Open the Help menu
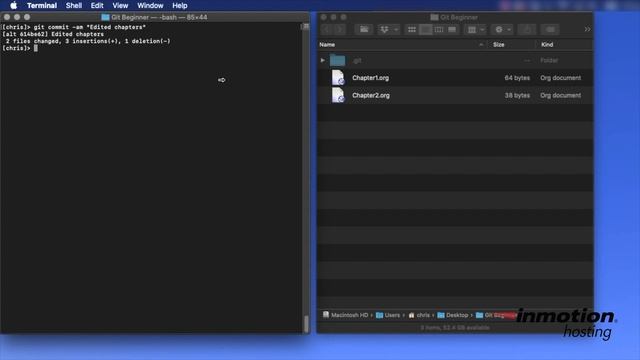Viewport: 640px width, 360px height. tap(180, 5)
